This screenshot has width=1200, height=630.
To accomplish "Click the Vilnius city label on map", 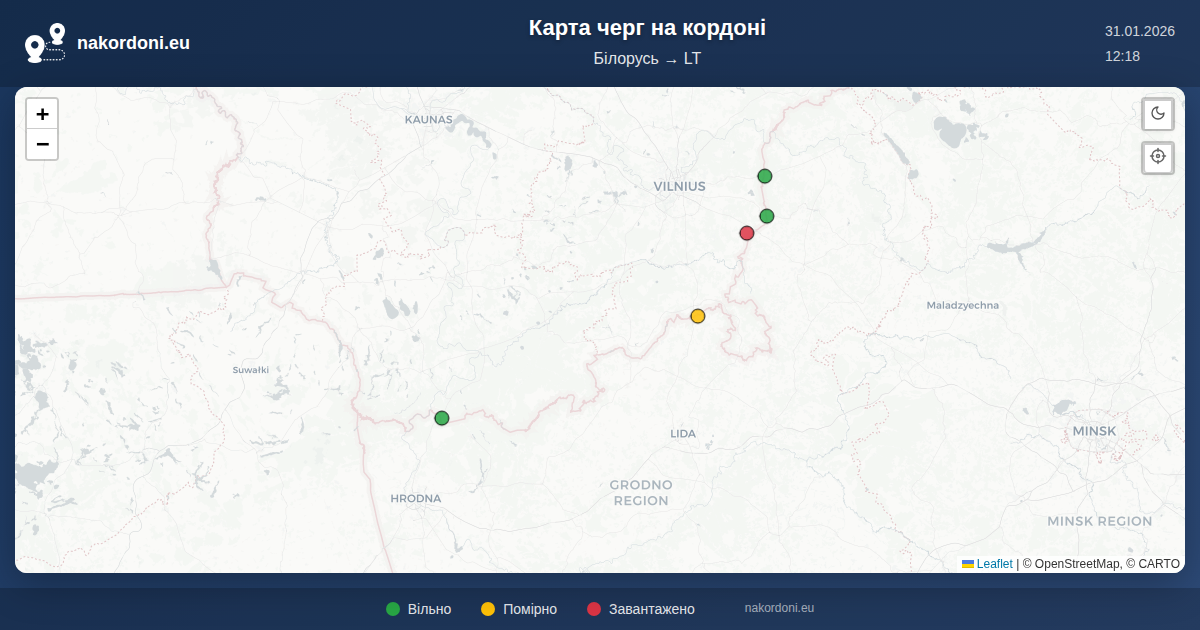I will [x=679, y=186].
